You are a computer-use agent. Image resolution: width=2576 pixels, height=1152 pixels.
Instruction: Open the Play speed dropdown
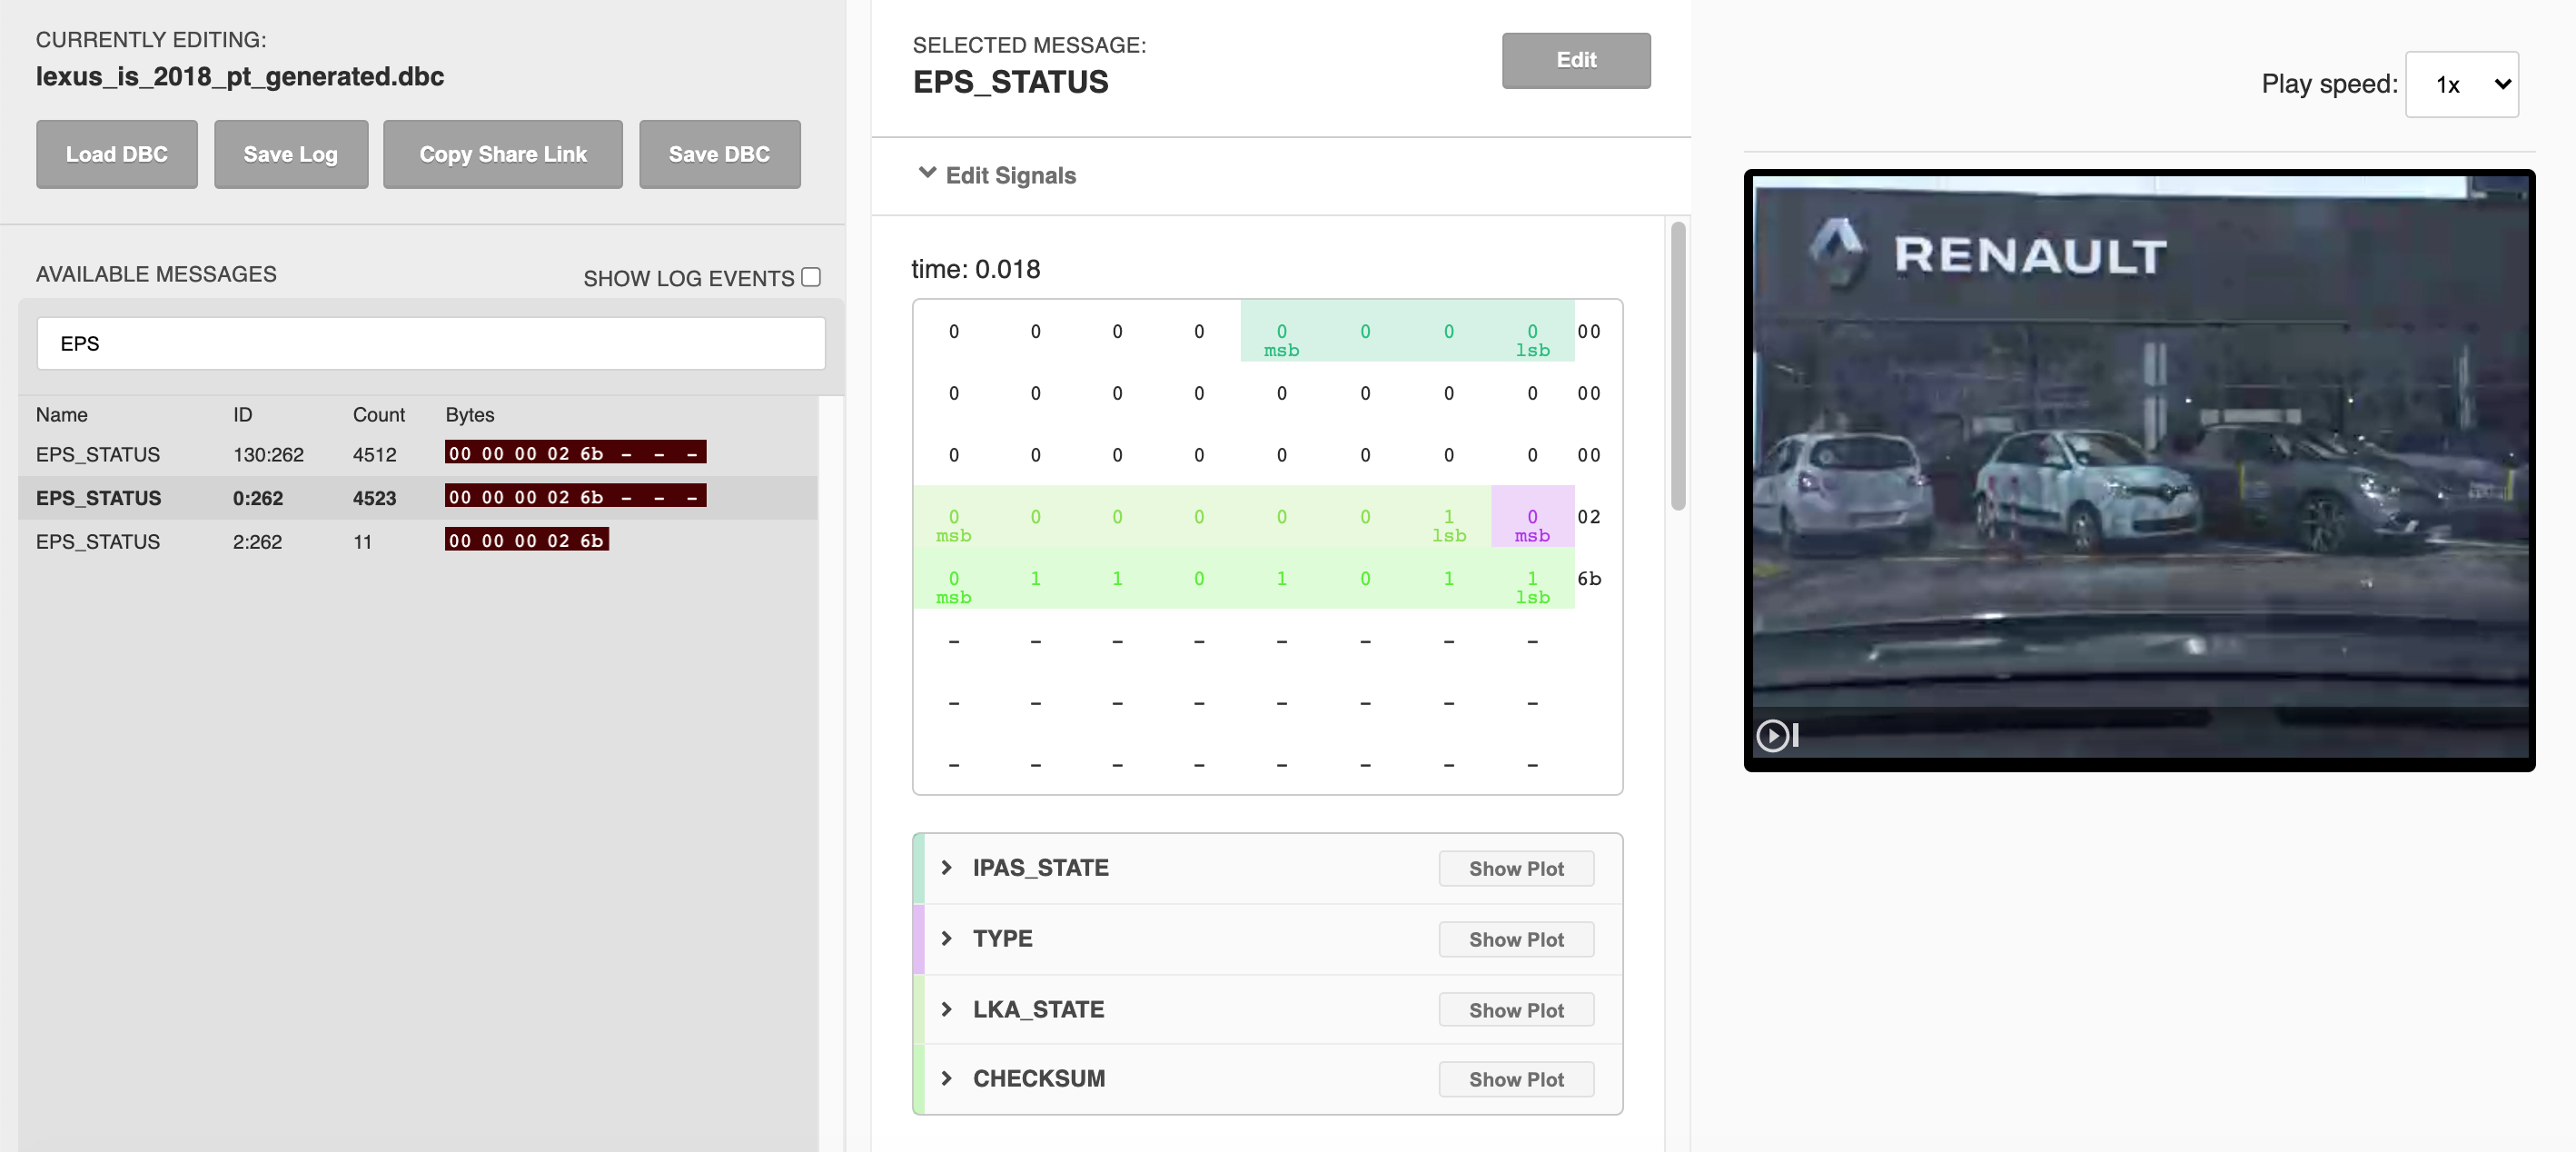[x=2462, y=84]
